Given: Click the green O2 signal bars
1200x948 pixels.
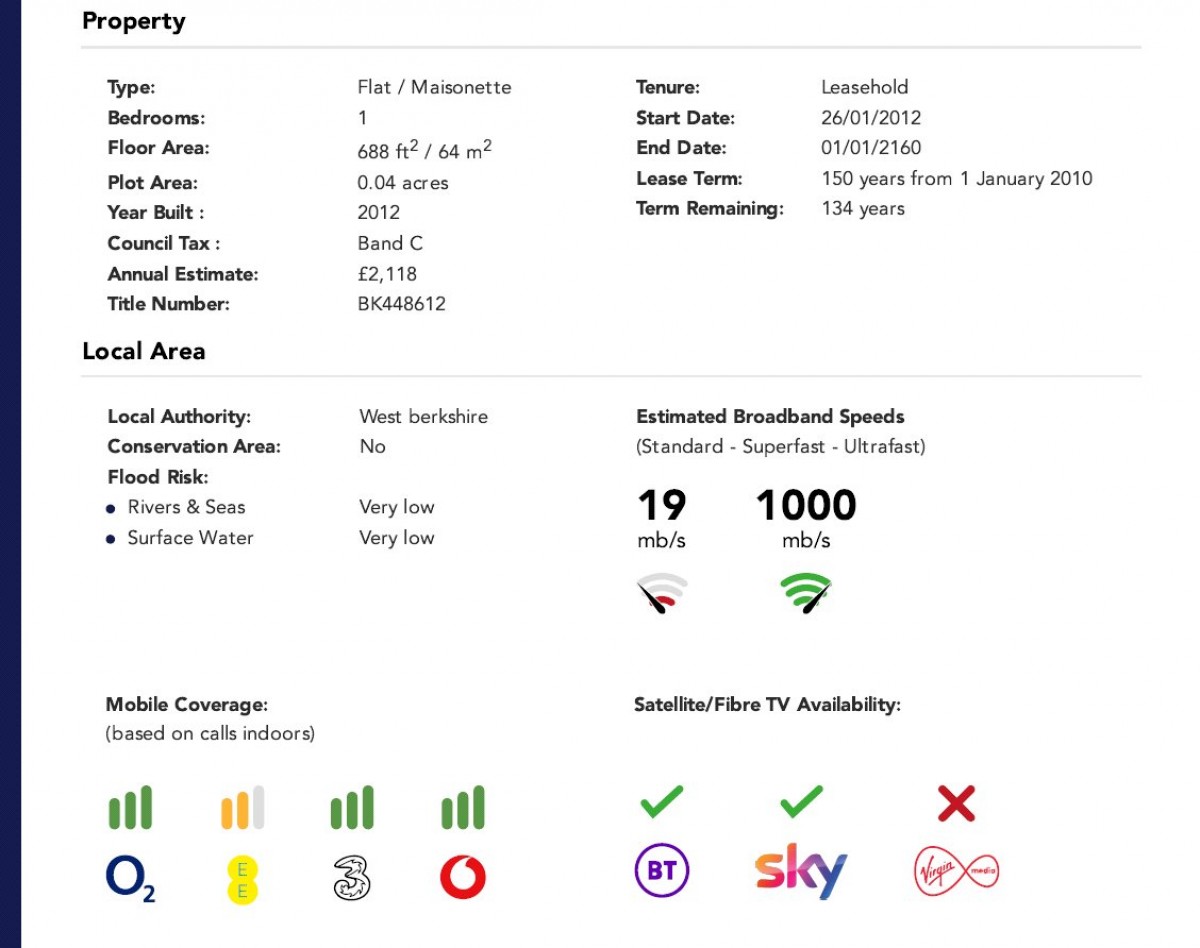Looking at the screenshot, I should [x=131, y=808].
